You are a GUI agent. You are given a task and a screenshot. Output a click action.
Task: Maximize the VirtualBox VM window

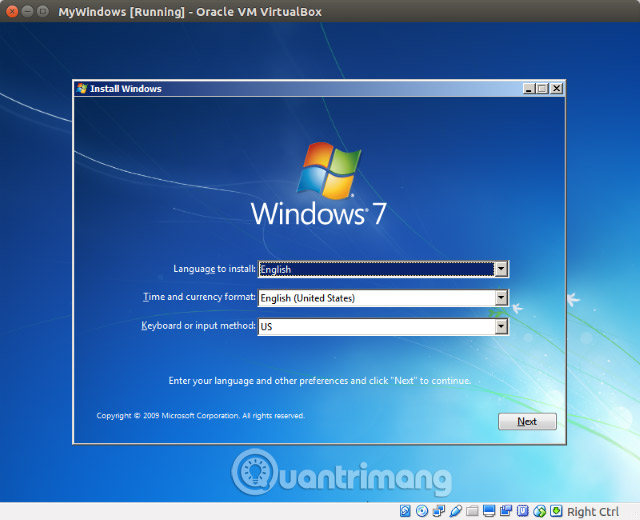[x=42, y=11]
